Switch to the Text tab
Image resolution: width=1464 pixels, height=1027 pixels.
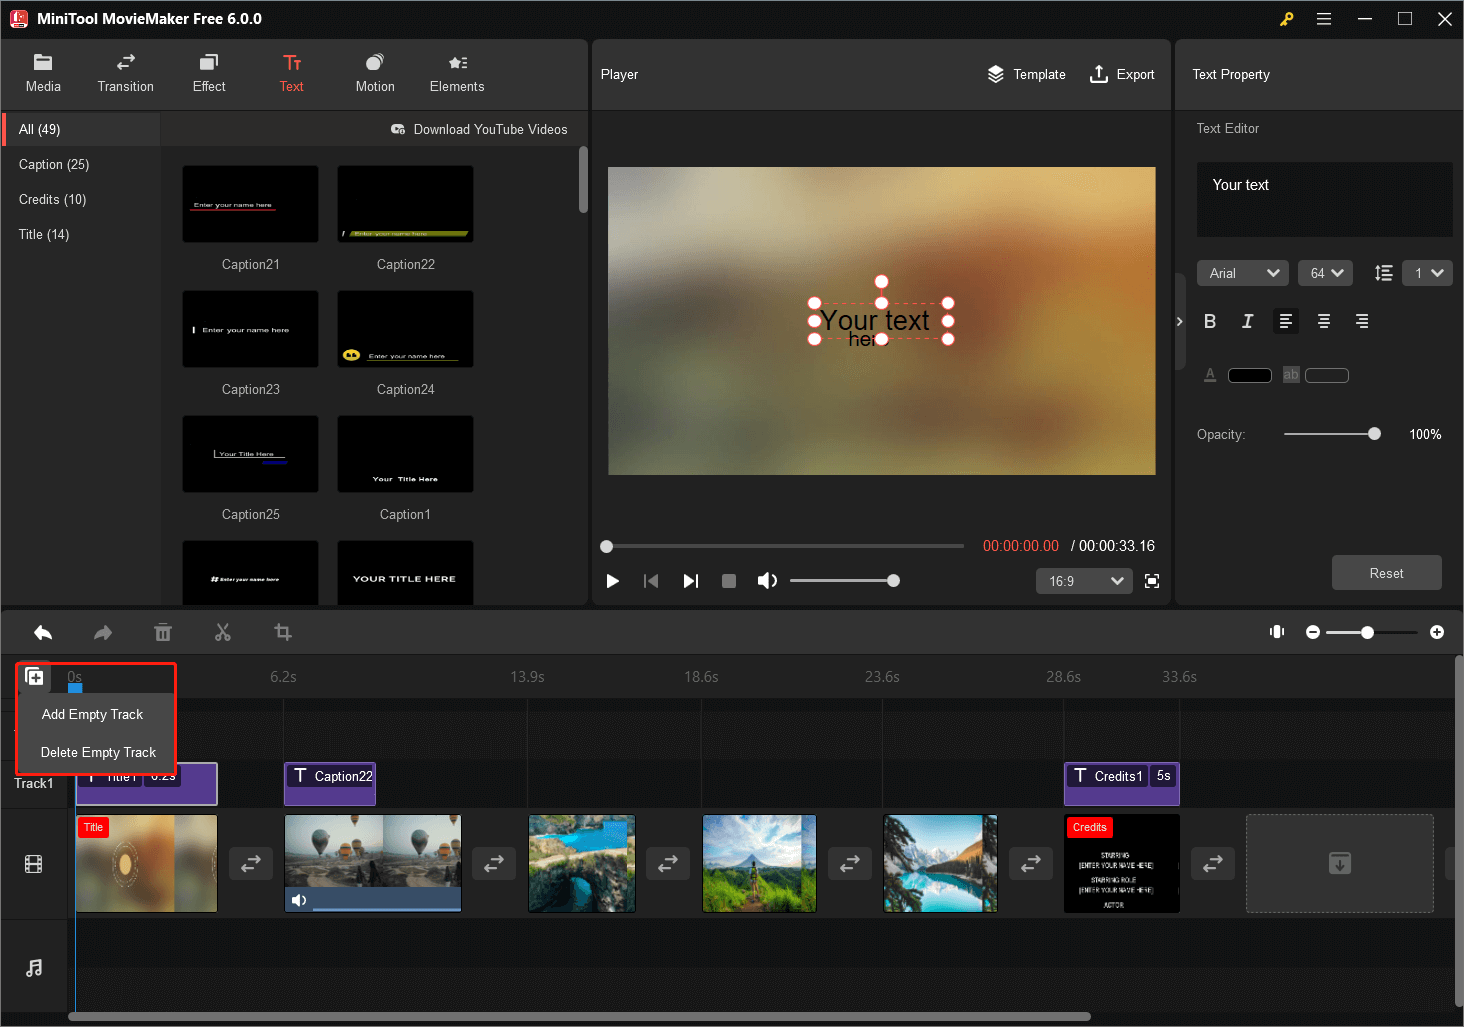tap(292, 74)
